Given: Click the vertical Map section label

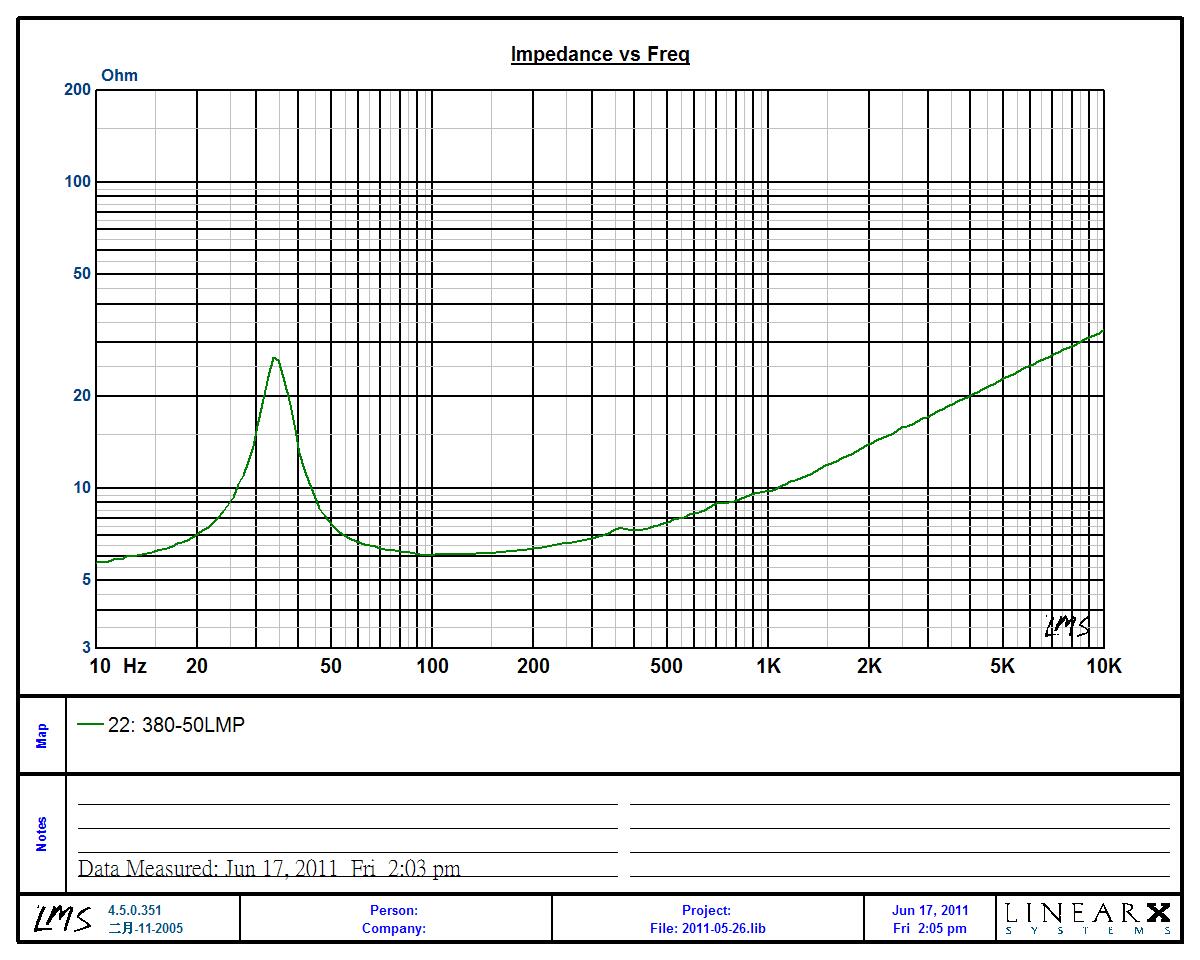Looking at the screenshot, I should click(42, 736).
